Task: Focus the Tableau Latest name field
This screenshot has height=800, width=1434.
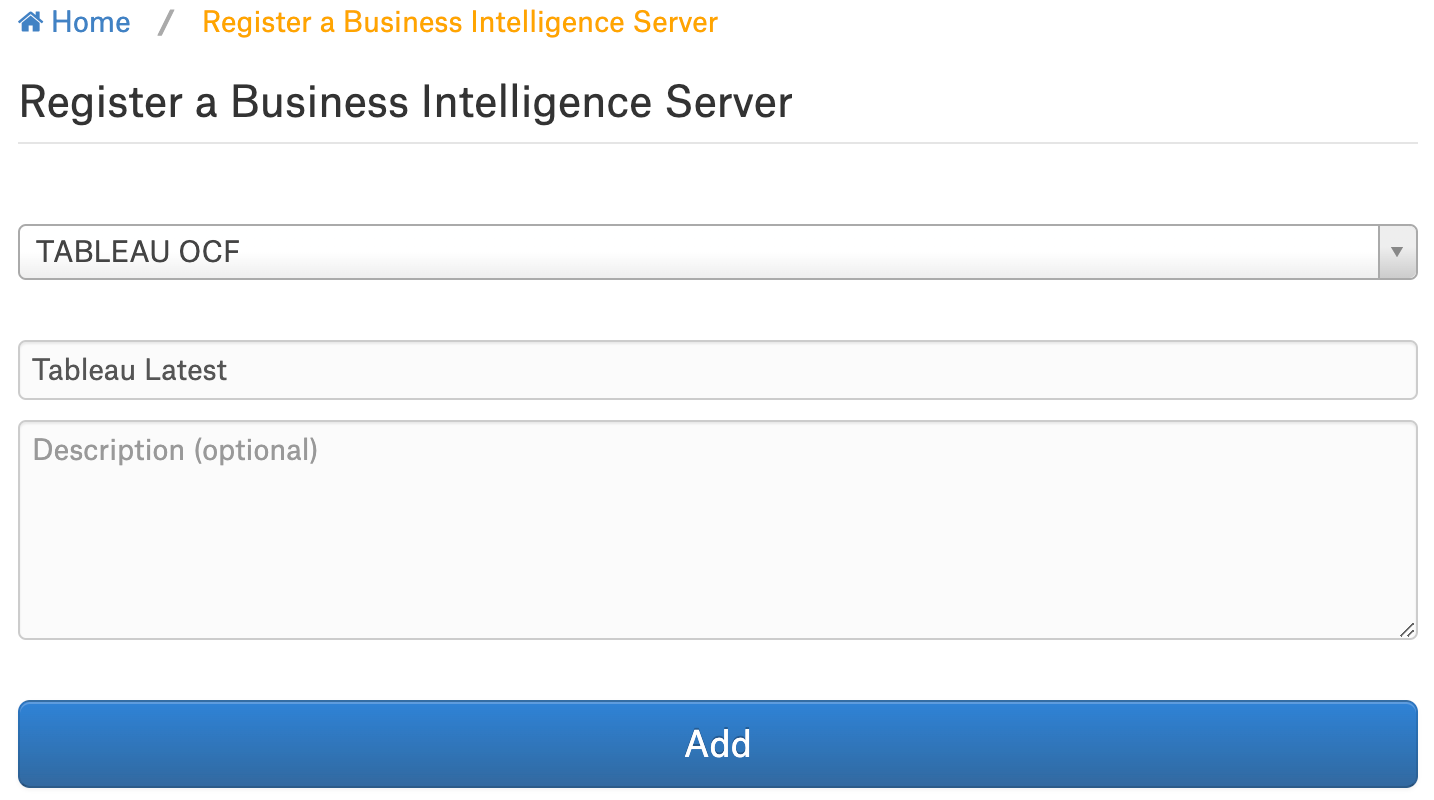Action: click(x=718, y=370)
